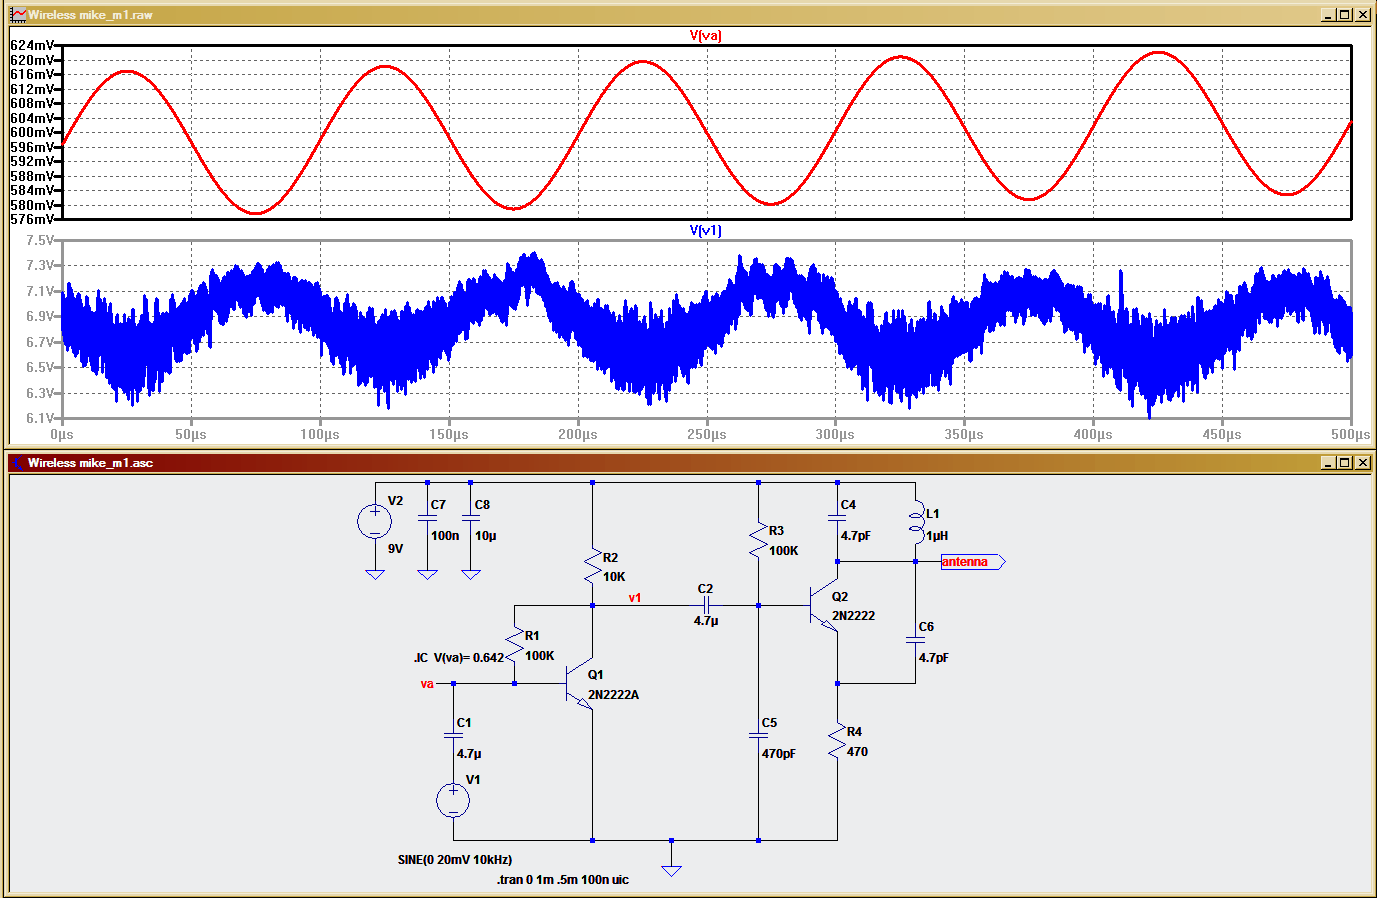The height and width of the screenshot is (898, 1377).
Task: Close the Wireless mike_m1.asc schematic window
Action: 1362,463
